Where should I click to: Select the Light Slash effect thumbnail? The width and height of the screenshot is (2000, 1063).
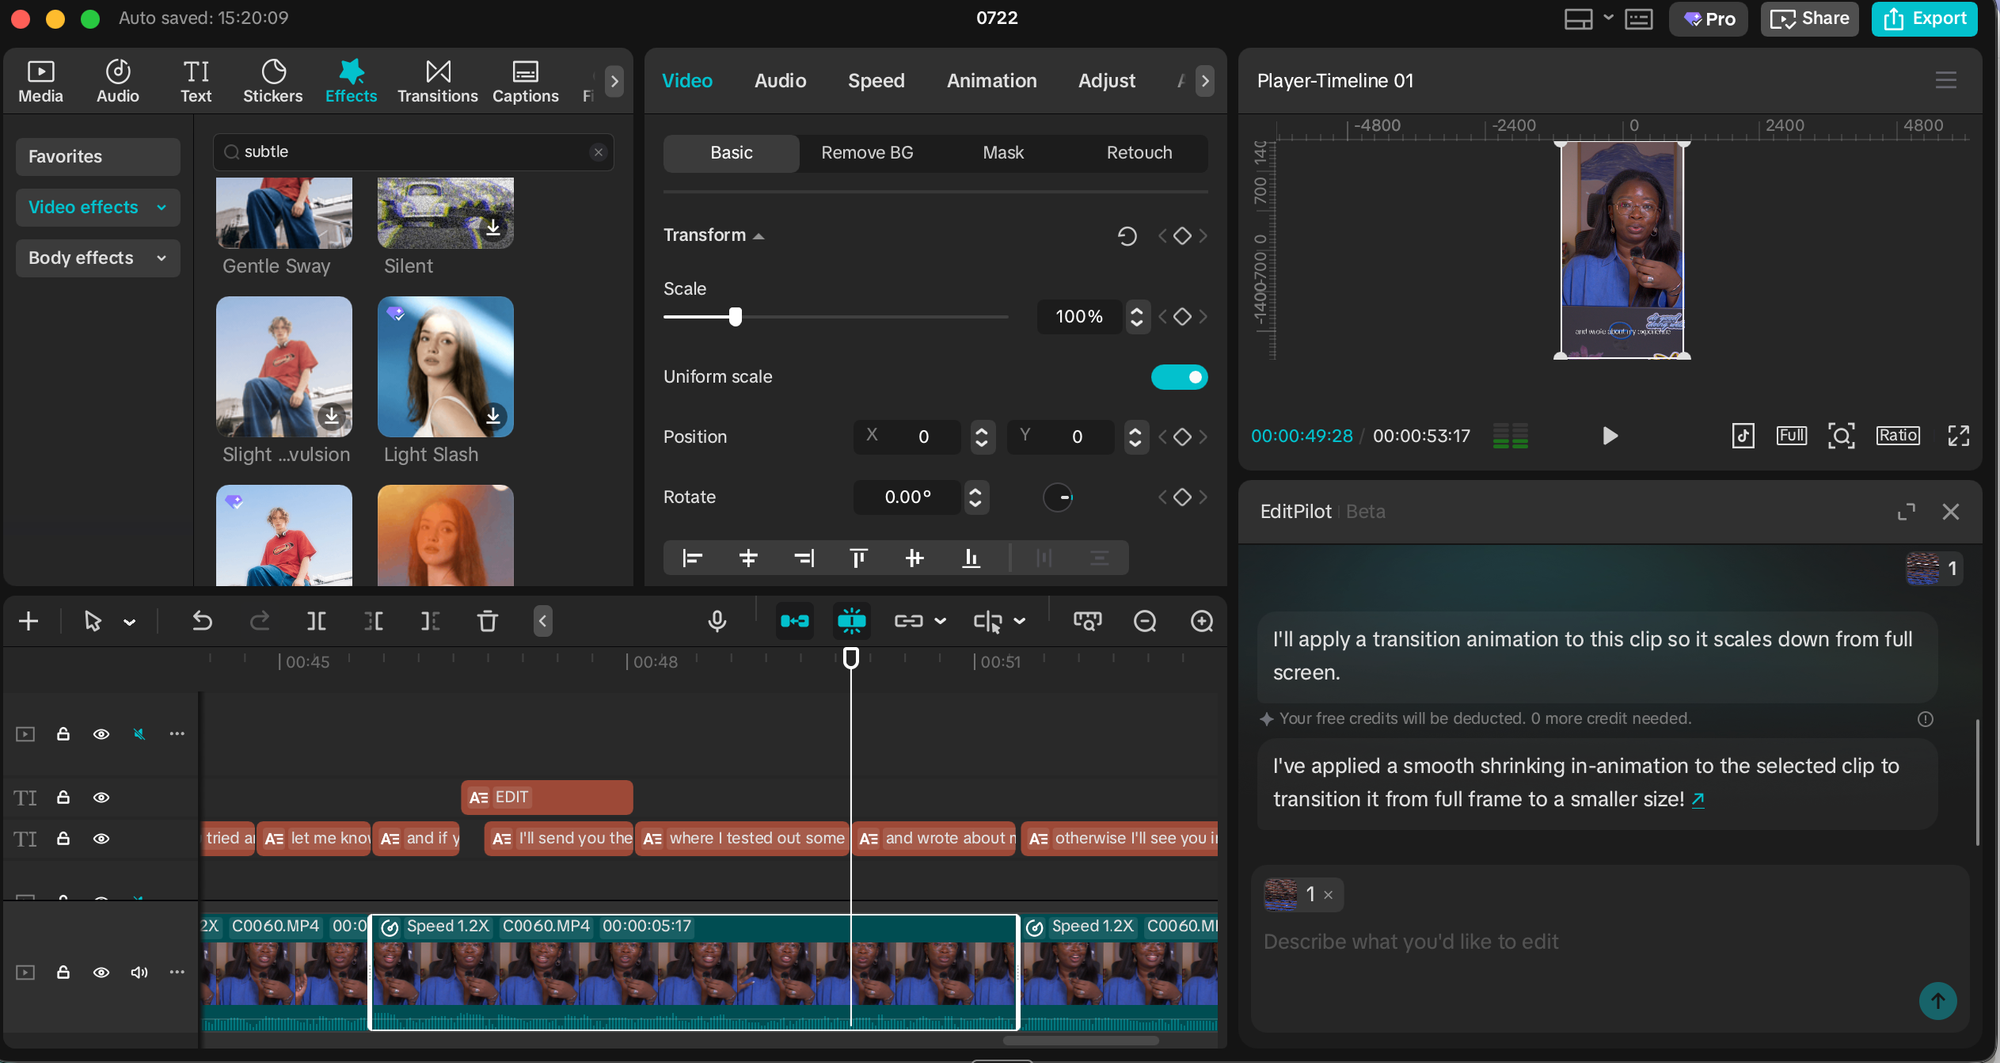click(x=445, y=366)
